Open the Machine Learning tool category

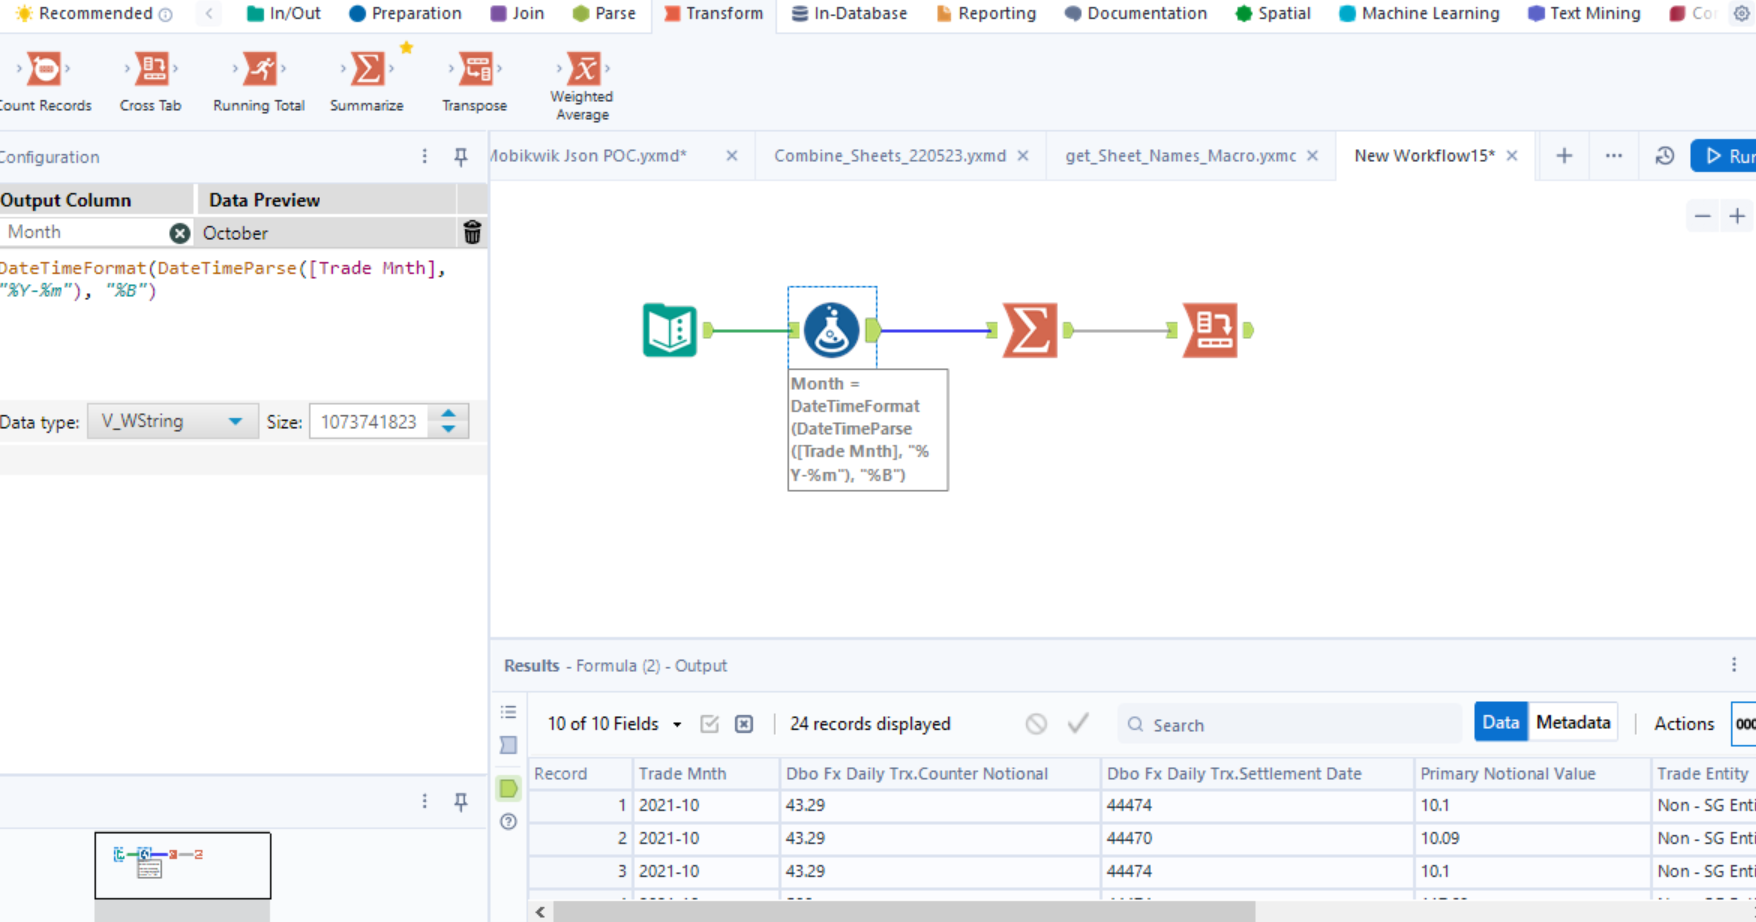(1419, 14)
